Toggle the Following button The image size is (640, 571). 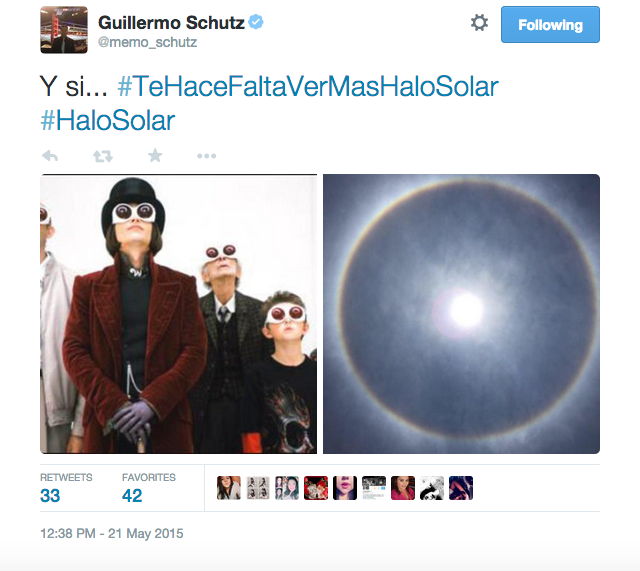point(550,24)
